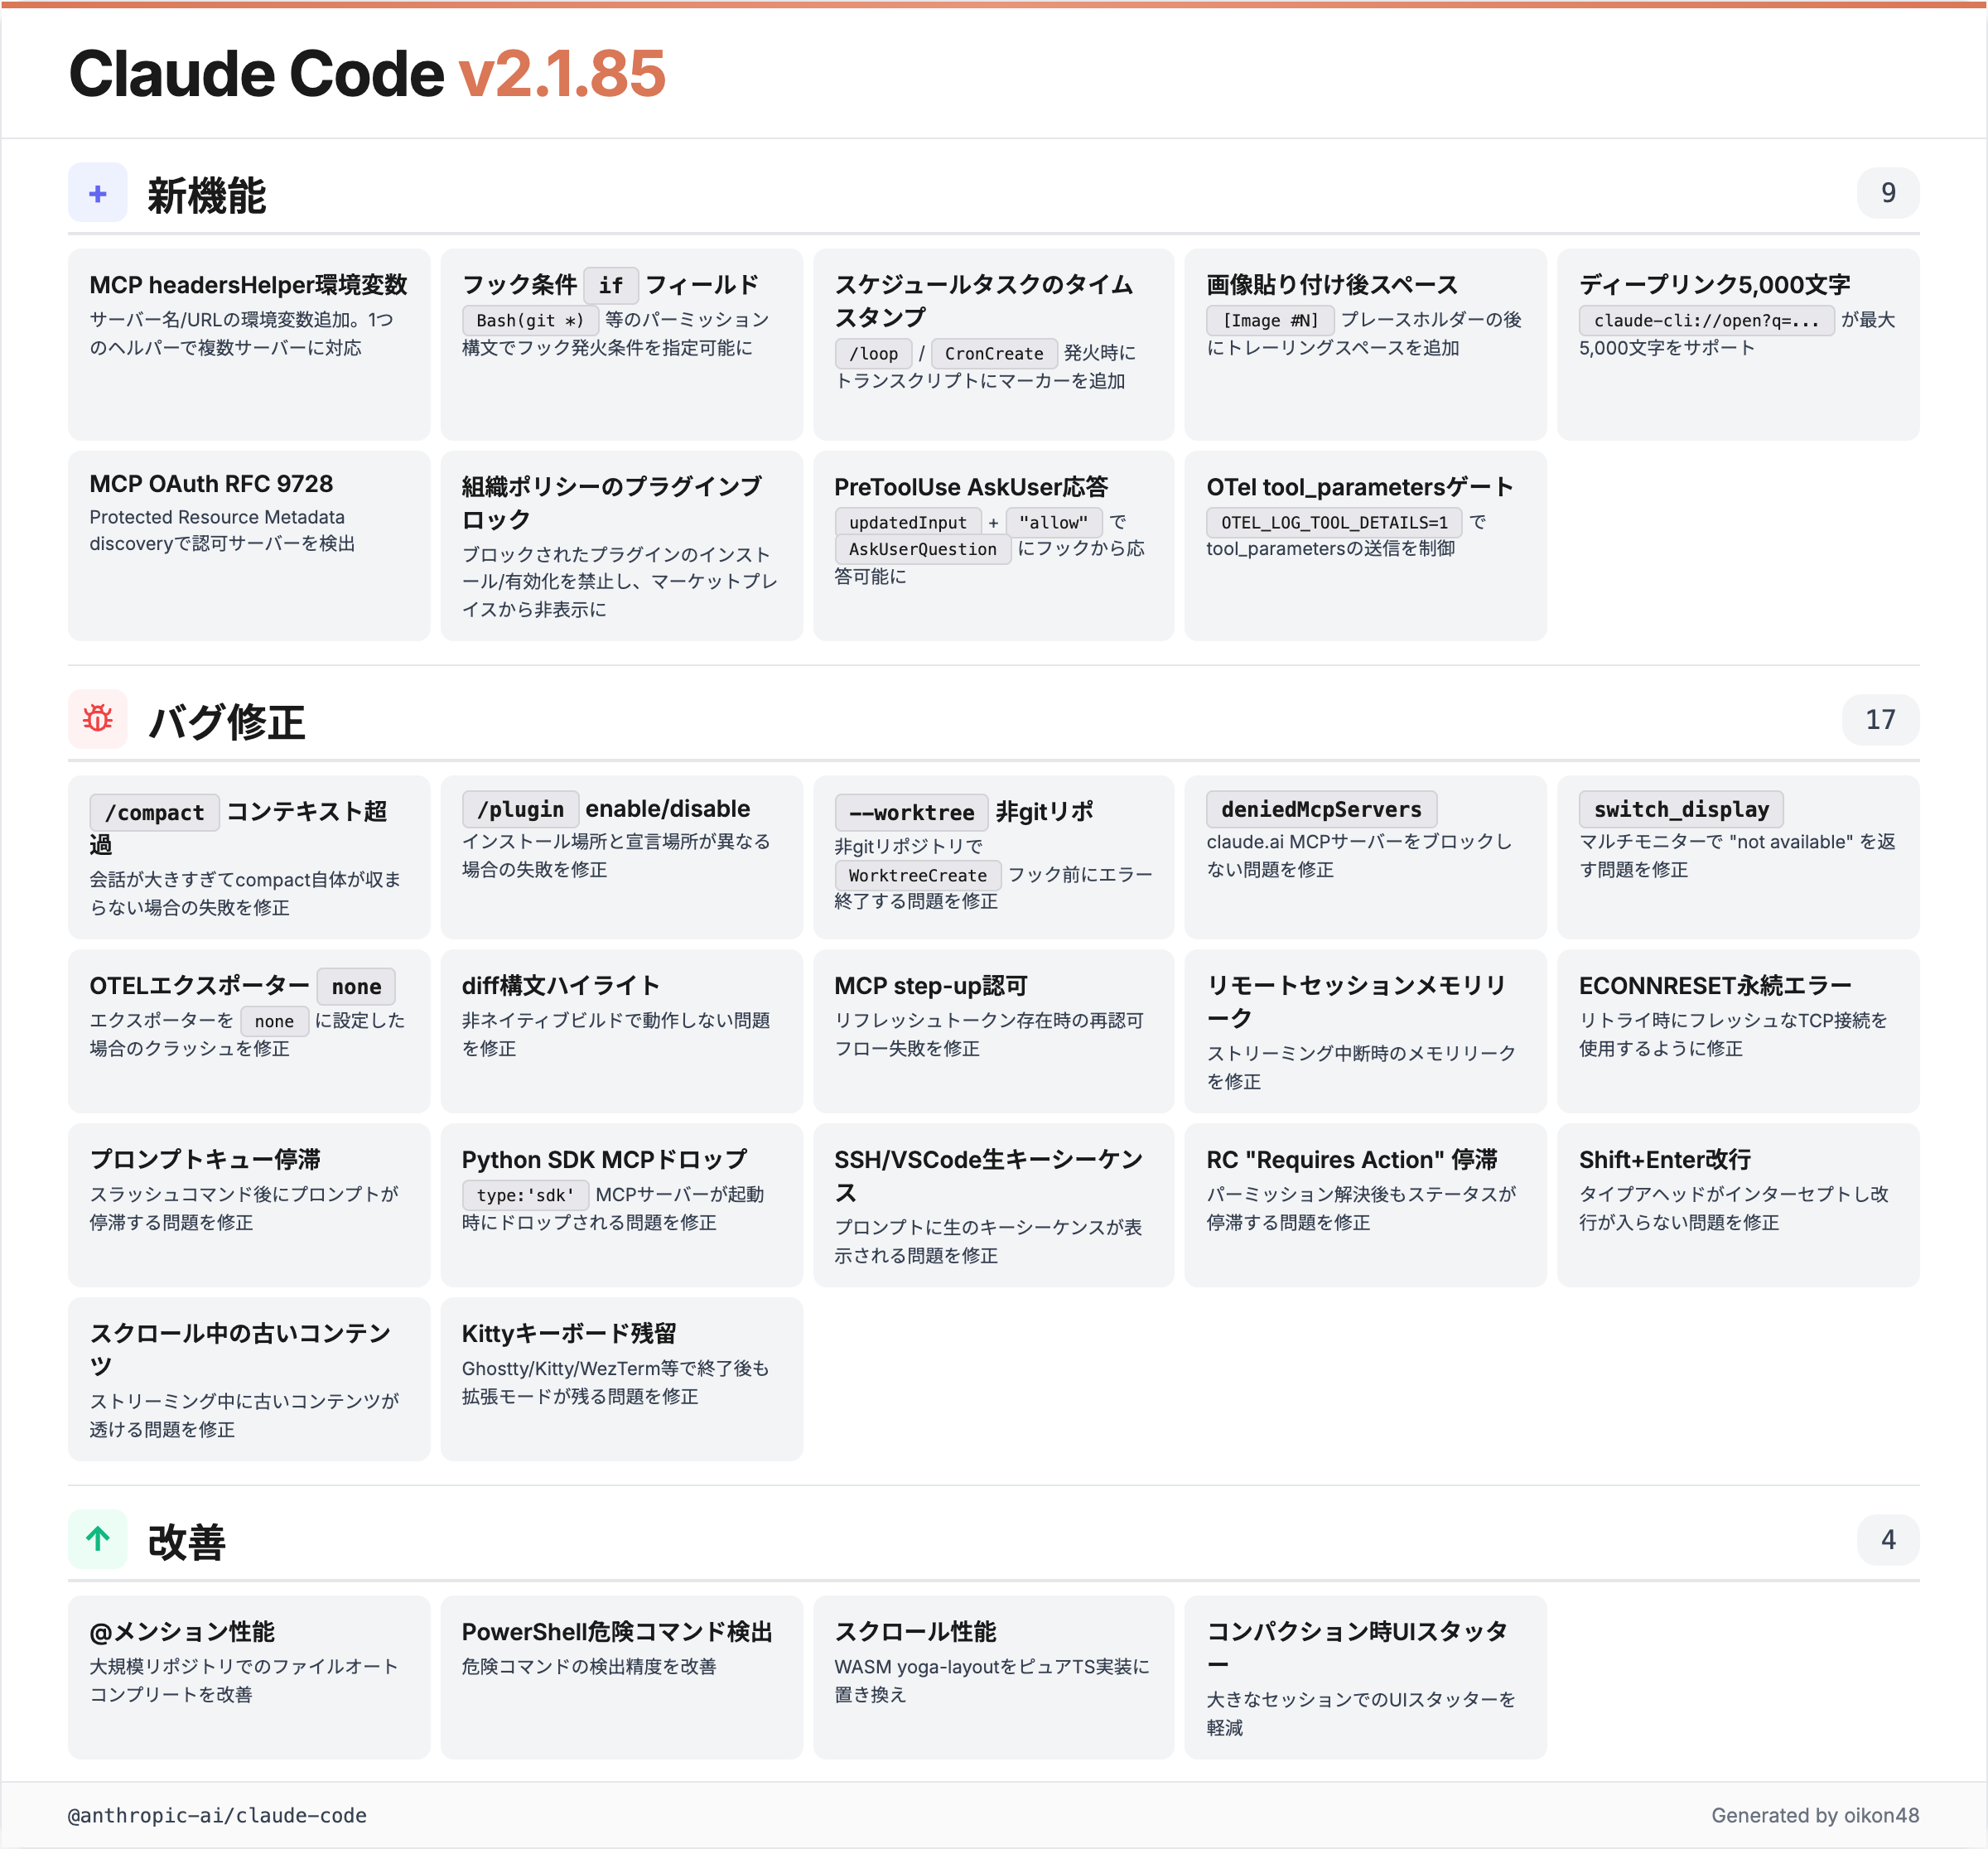Image resolution: width=1988 pixels, height=1849 pixels.
Task: Click the "updatedInput" code chip
Action: (x=908, y=522)
